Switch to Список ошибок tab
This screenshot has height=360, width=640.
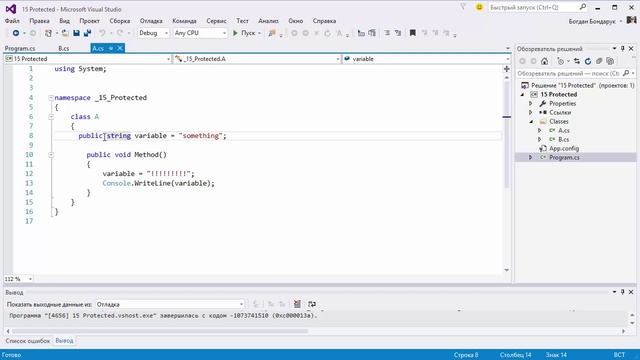27,340
